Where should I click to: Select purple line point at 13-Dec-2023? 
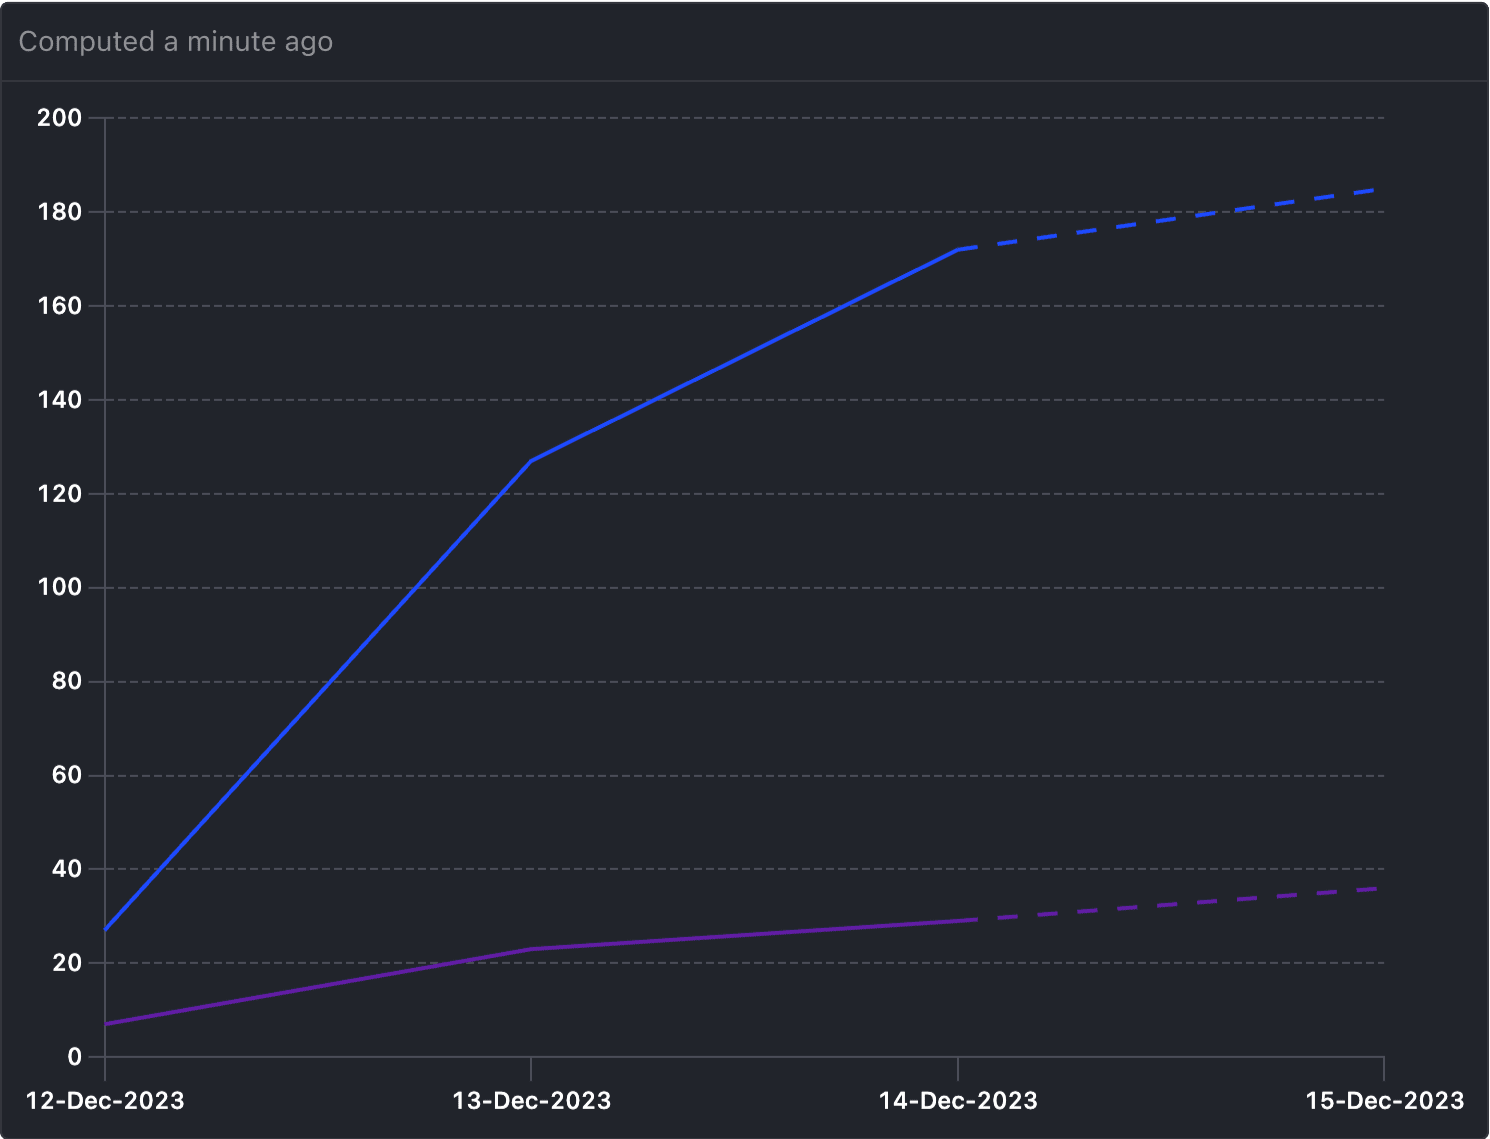531,949
